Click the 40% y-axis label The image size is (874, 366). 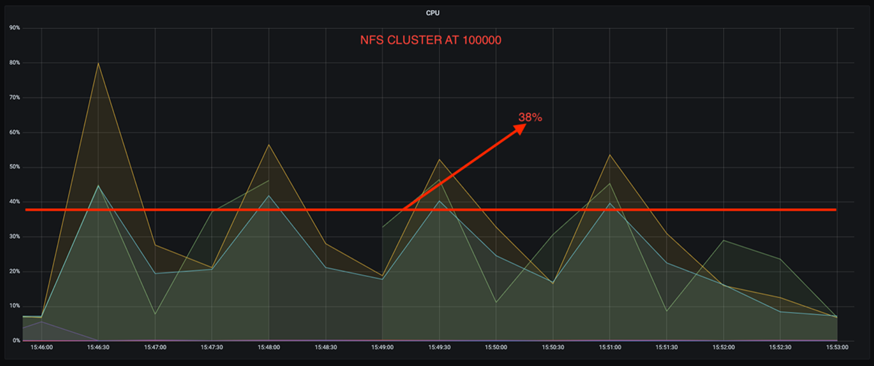pyautogui.click(x=14, y=202)
